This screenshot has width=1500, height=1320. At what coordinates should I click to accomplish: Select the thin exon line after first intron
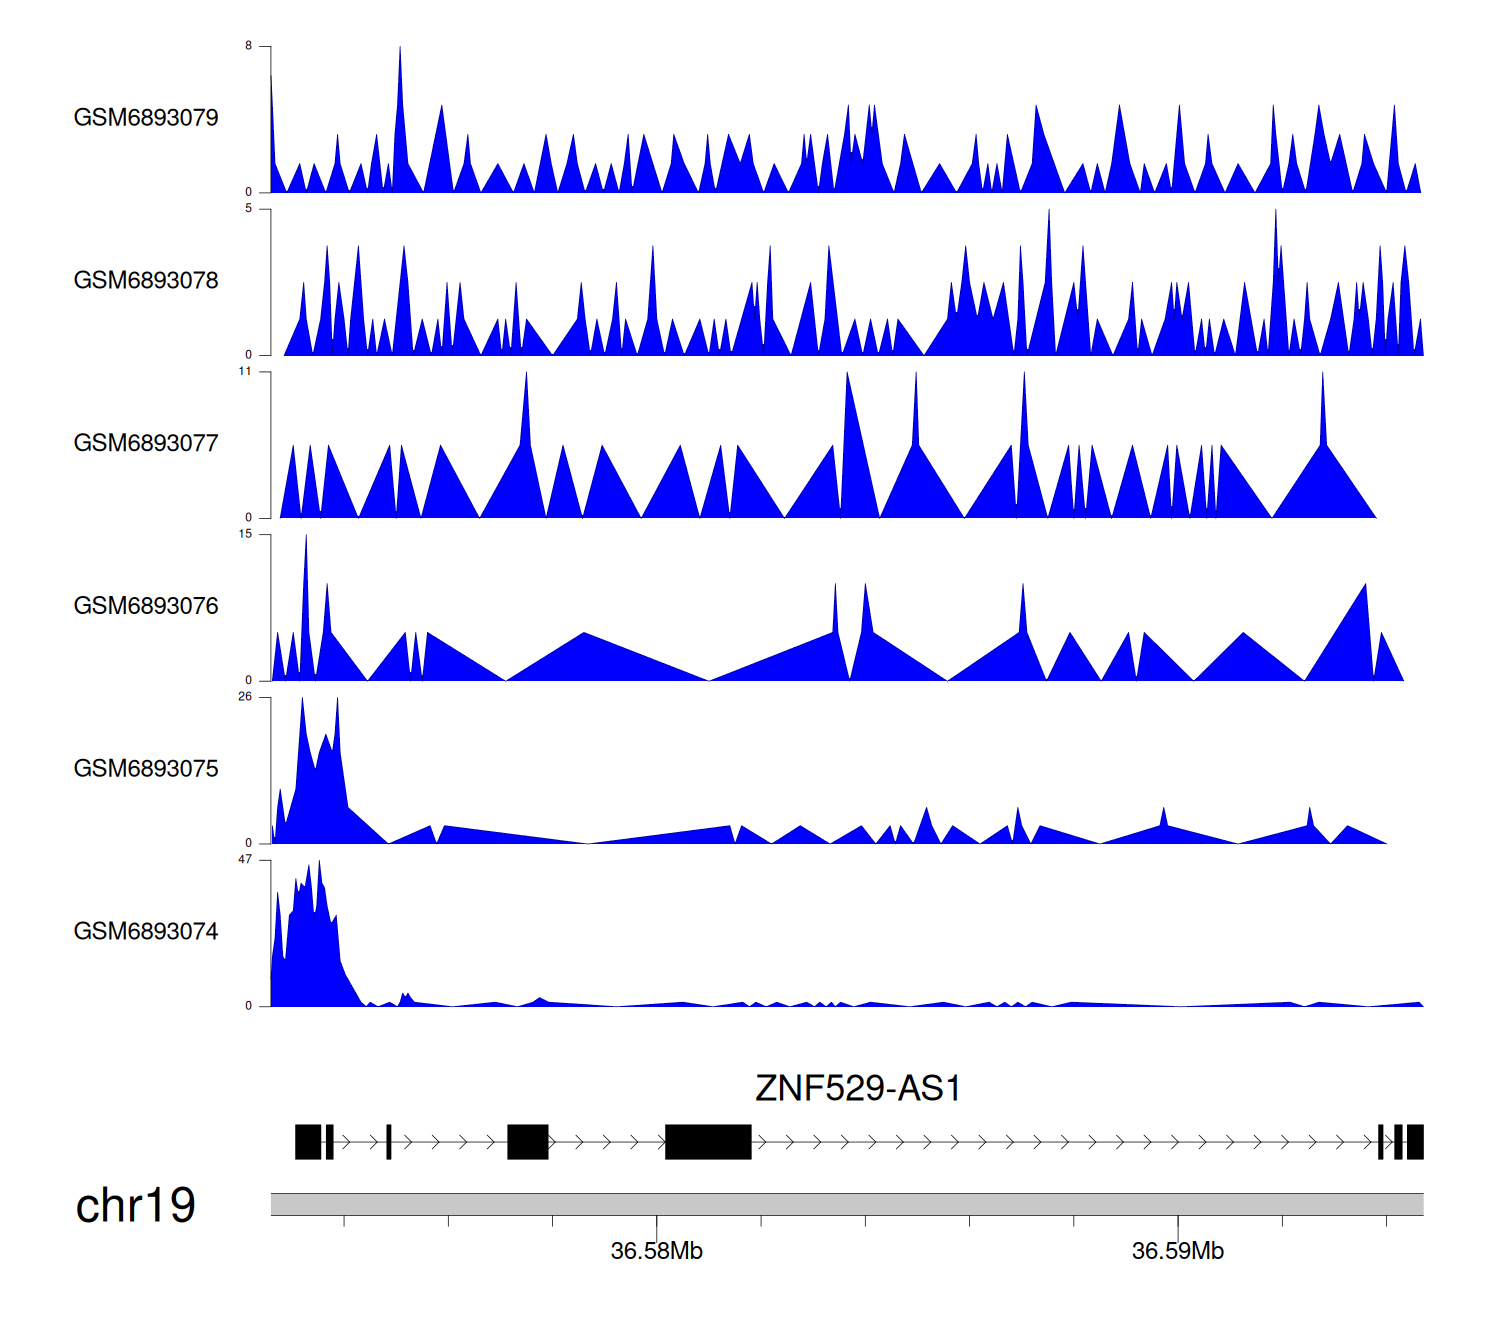(388, 1142)
